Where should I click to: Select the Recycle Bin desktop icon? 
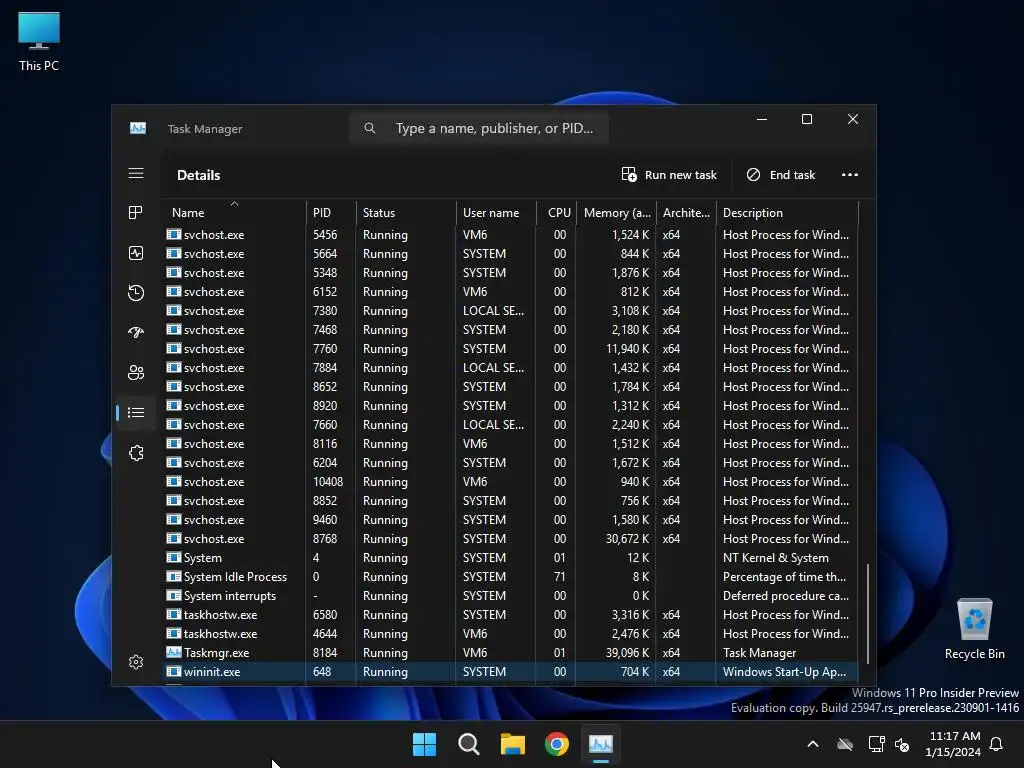(x=974, y=629)
